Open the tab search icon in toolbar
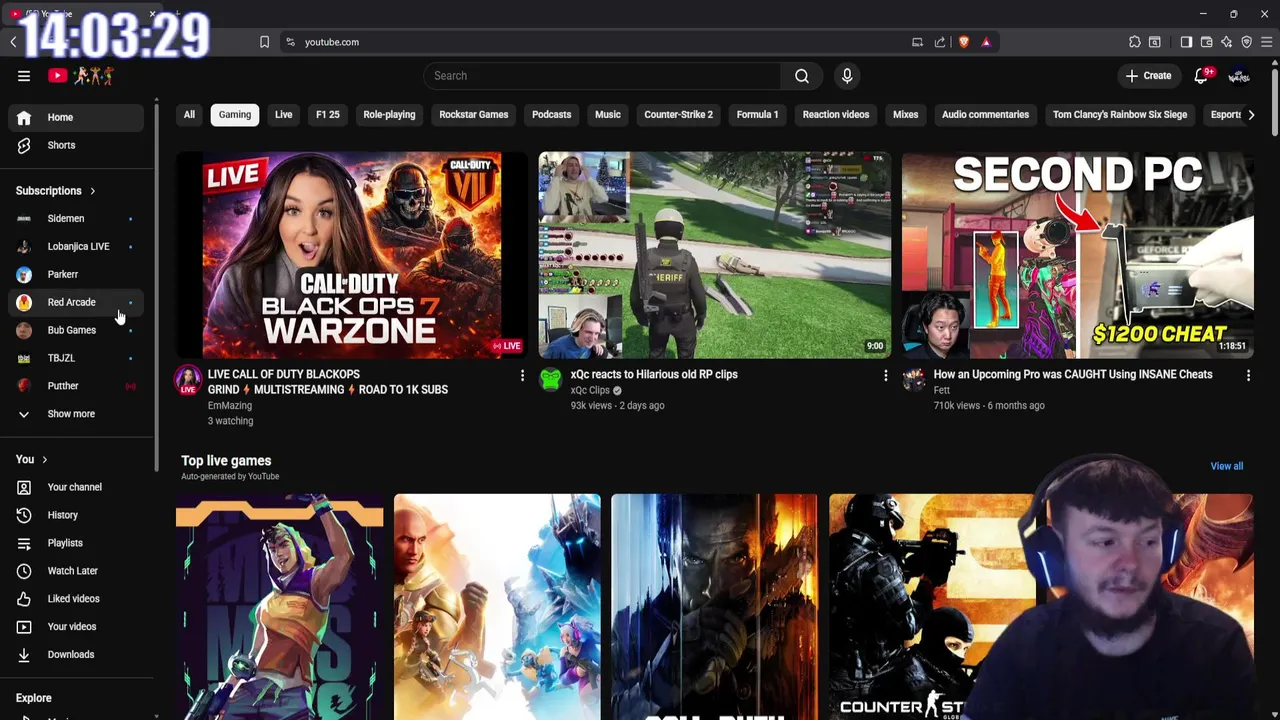This screenshot has width=1280, height=720. [x=1155, y=42]
